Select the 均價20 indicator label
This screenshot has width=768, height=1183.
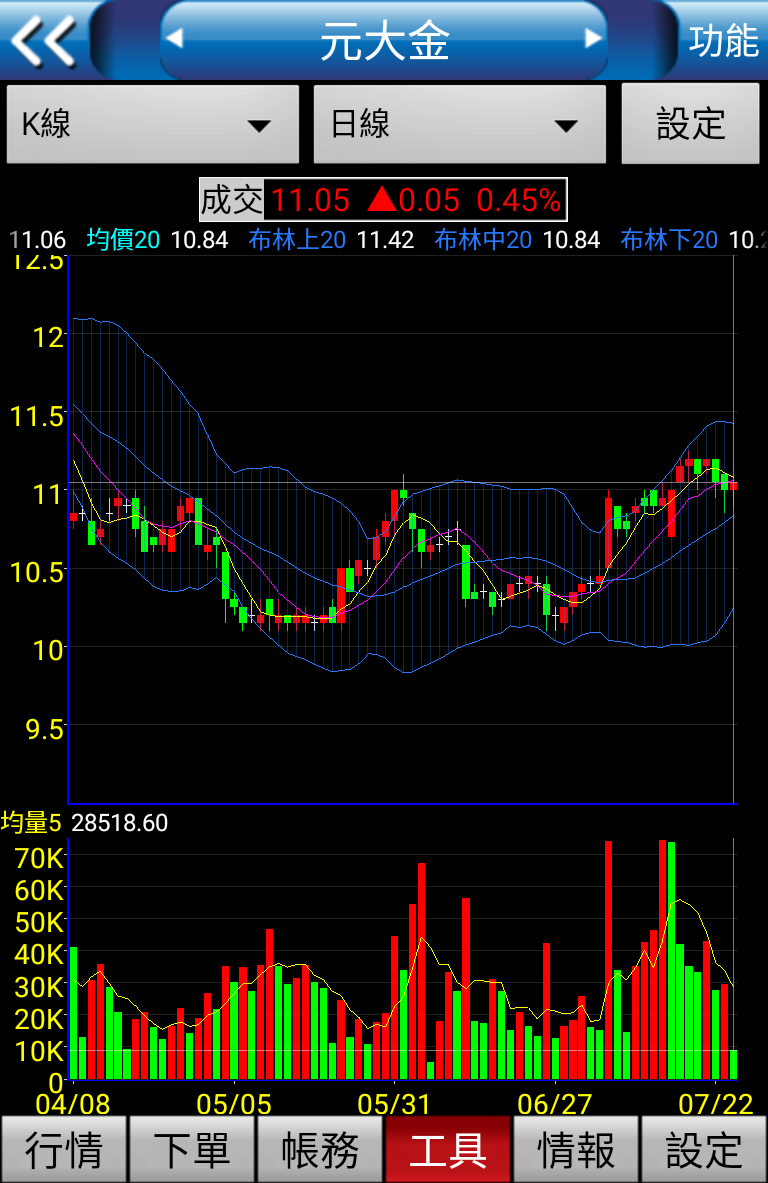[123, 240]
